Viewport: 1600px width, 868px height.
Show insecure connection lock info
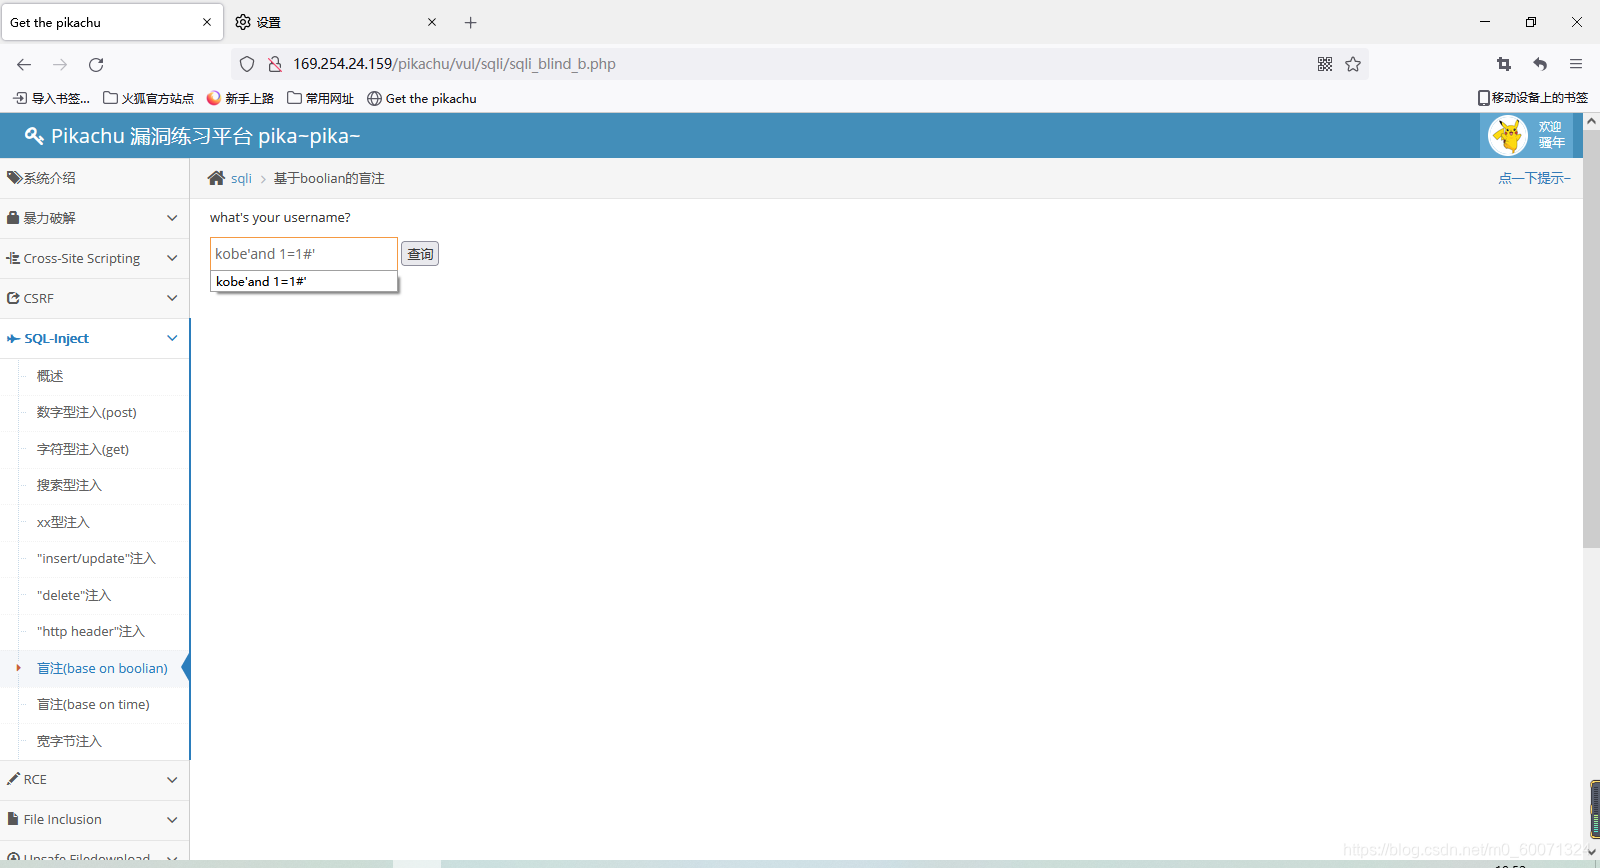pos(274,64)
